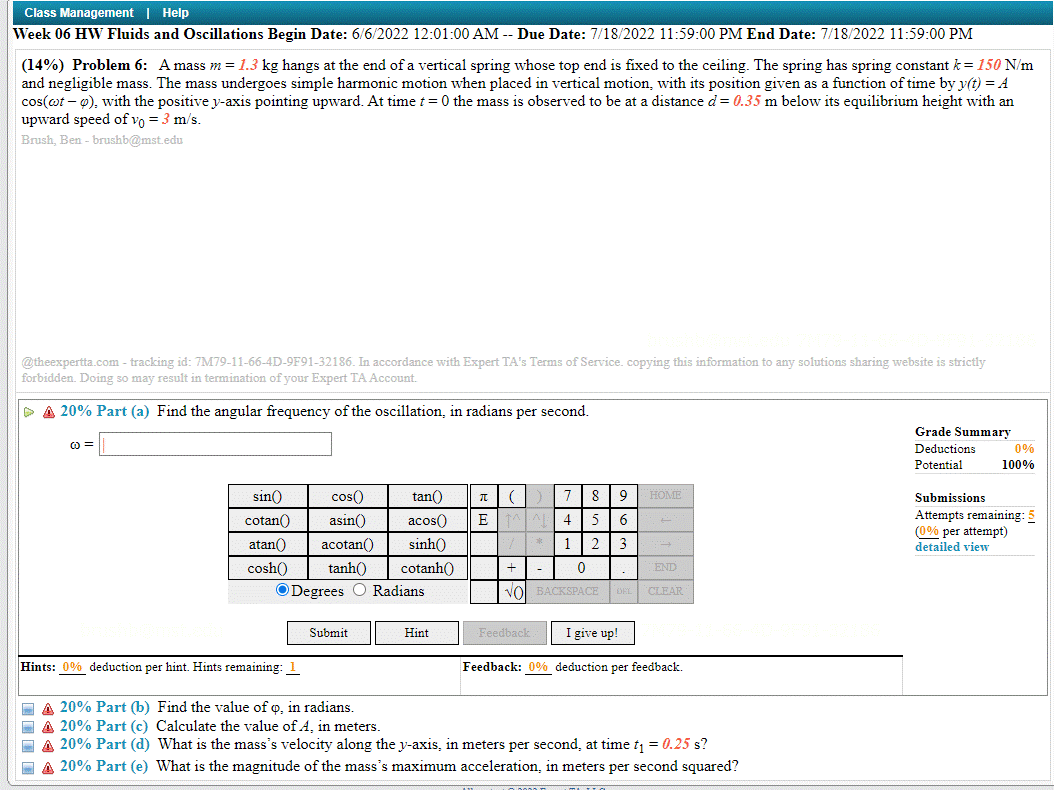The width and height of the screenshot is (1054, 790).
Task: Click the BACKSPACE key
Action: [567, 592]
